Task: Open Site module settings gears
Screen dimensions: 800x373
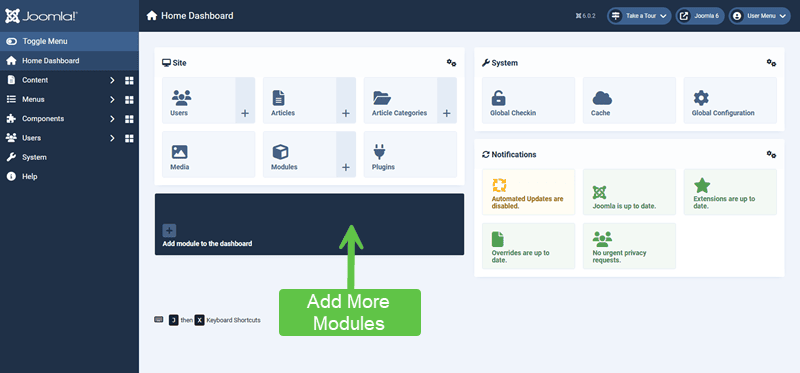Action: tap(451, 63)
